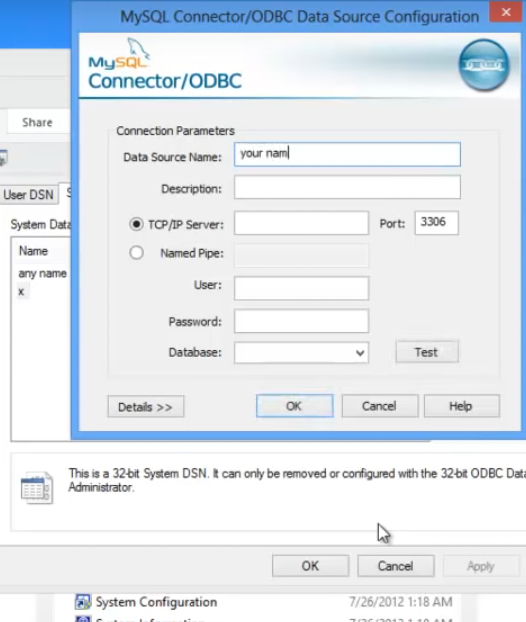This screenshot has height=622, width=526.
Task: Close the MySQL Connector/ODBC dialog
Action: tap(505, 12)
